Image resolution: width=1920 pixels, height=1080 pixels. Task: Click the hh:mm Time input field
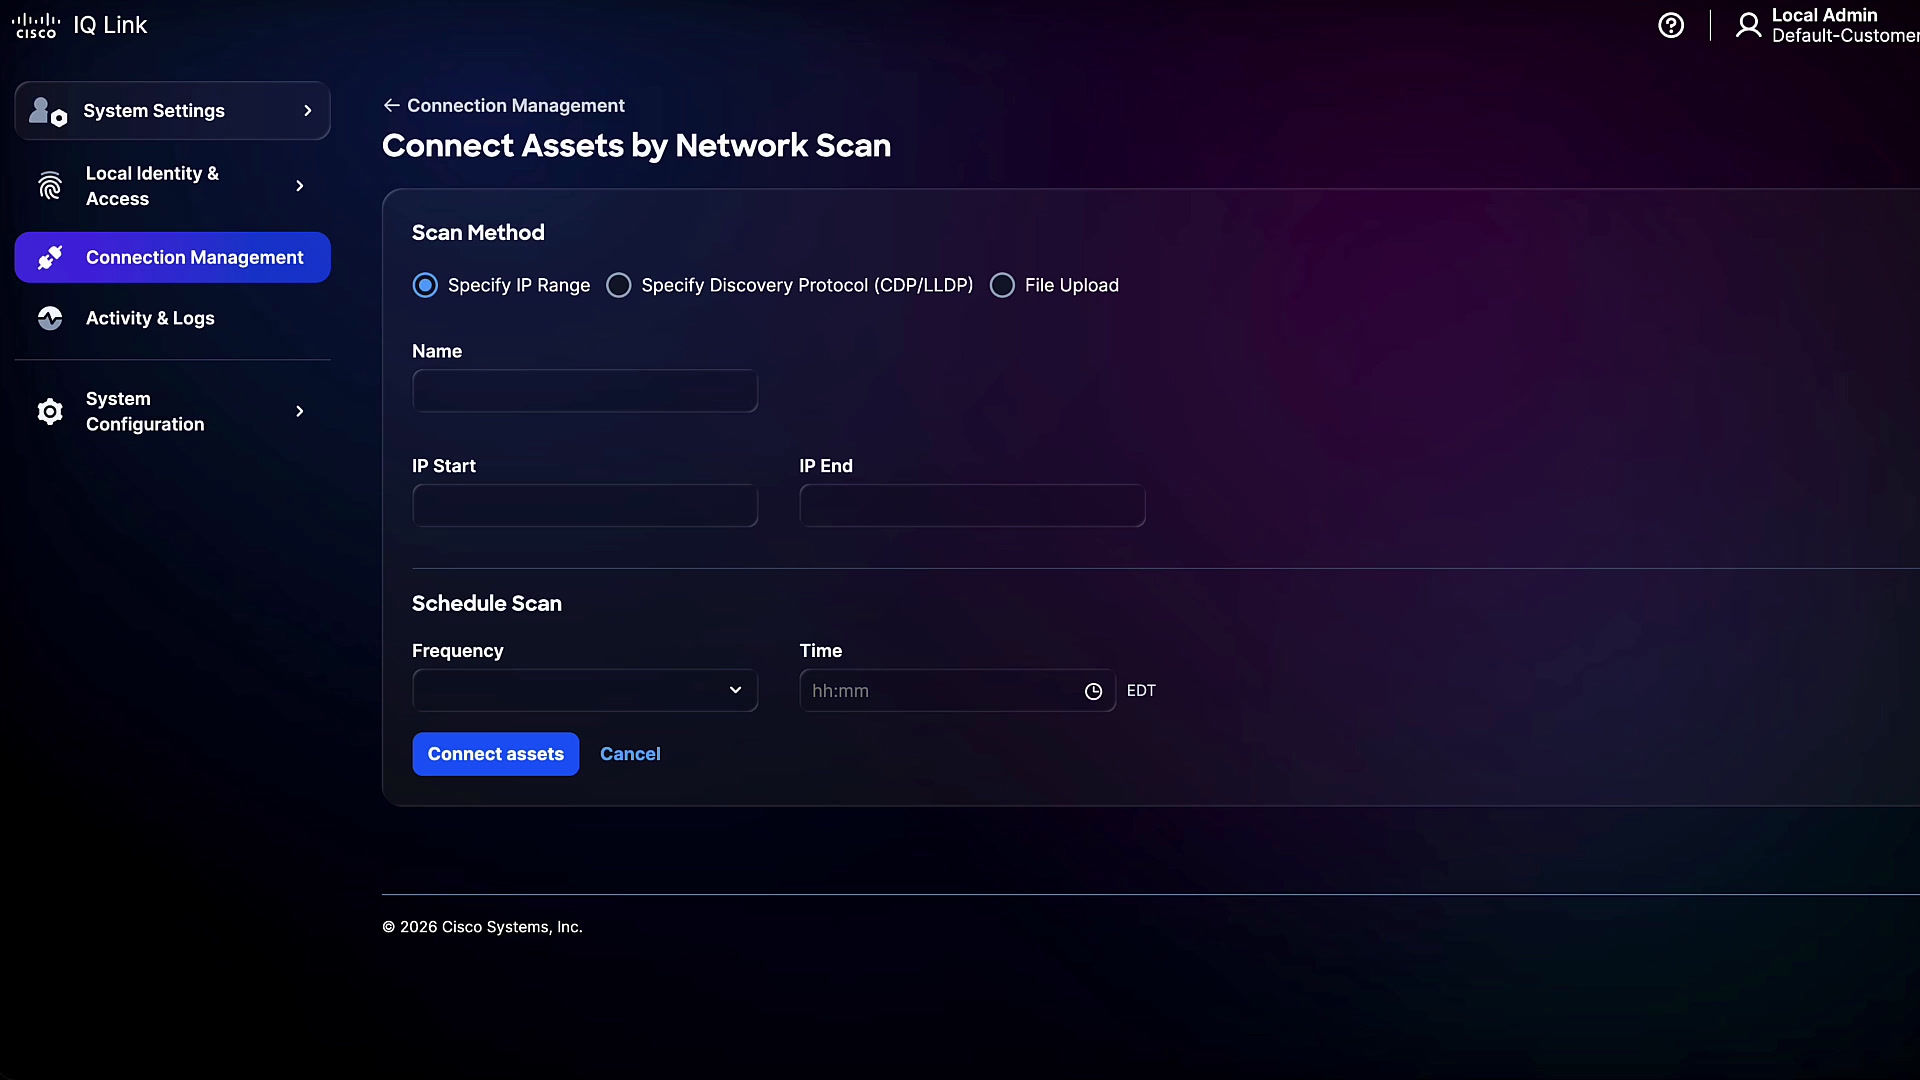tap(957, 691)
